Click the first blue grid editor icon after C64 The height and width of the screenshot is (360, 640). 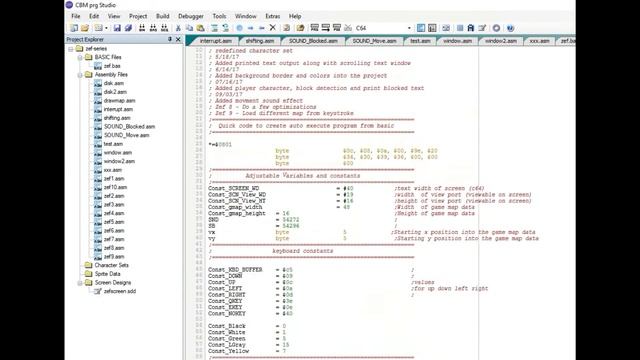point(421,28)
